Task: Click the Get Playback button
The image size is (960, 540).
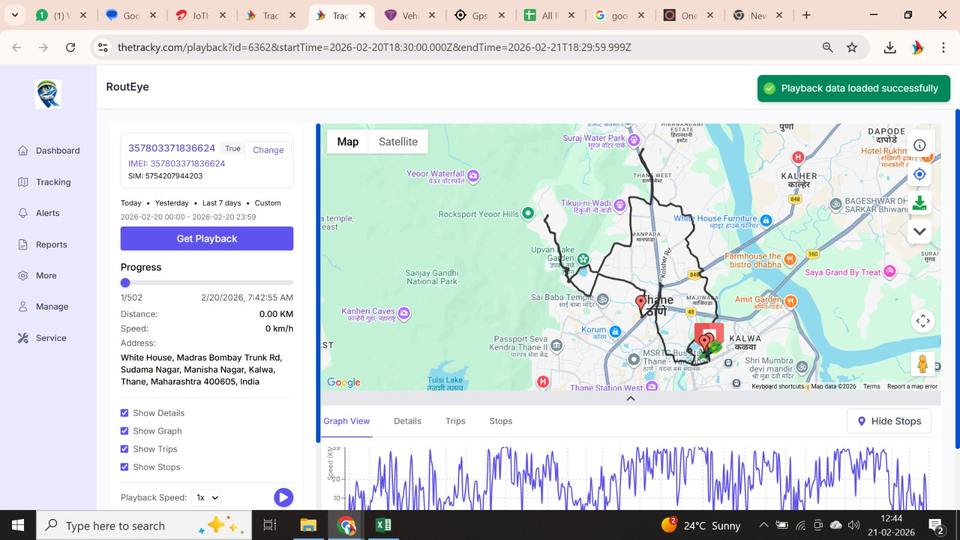Action: click(207, 238)
